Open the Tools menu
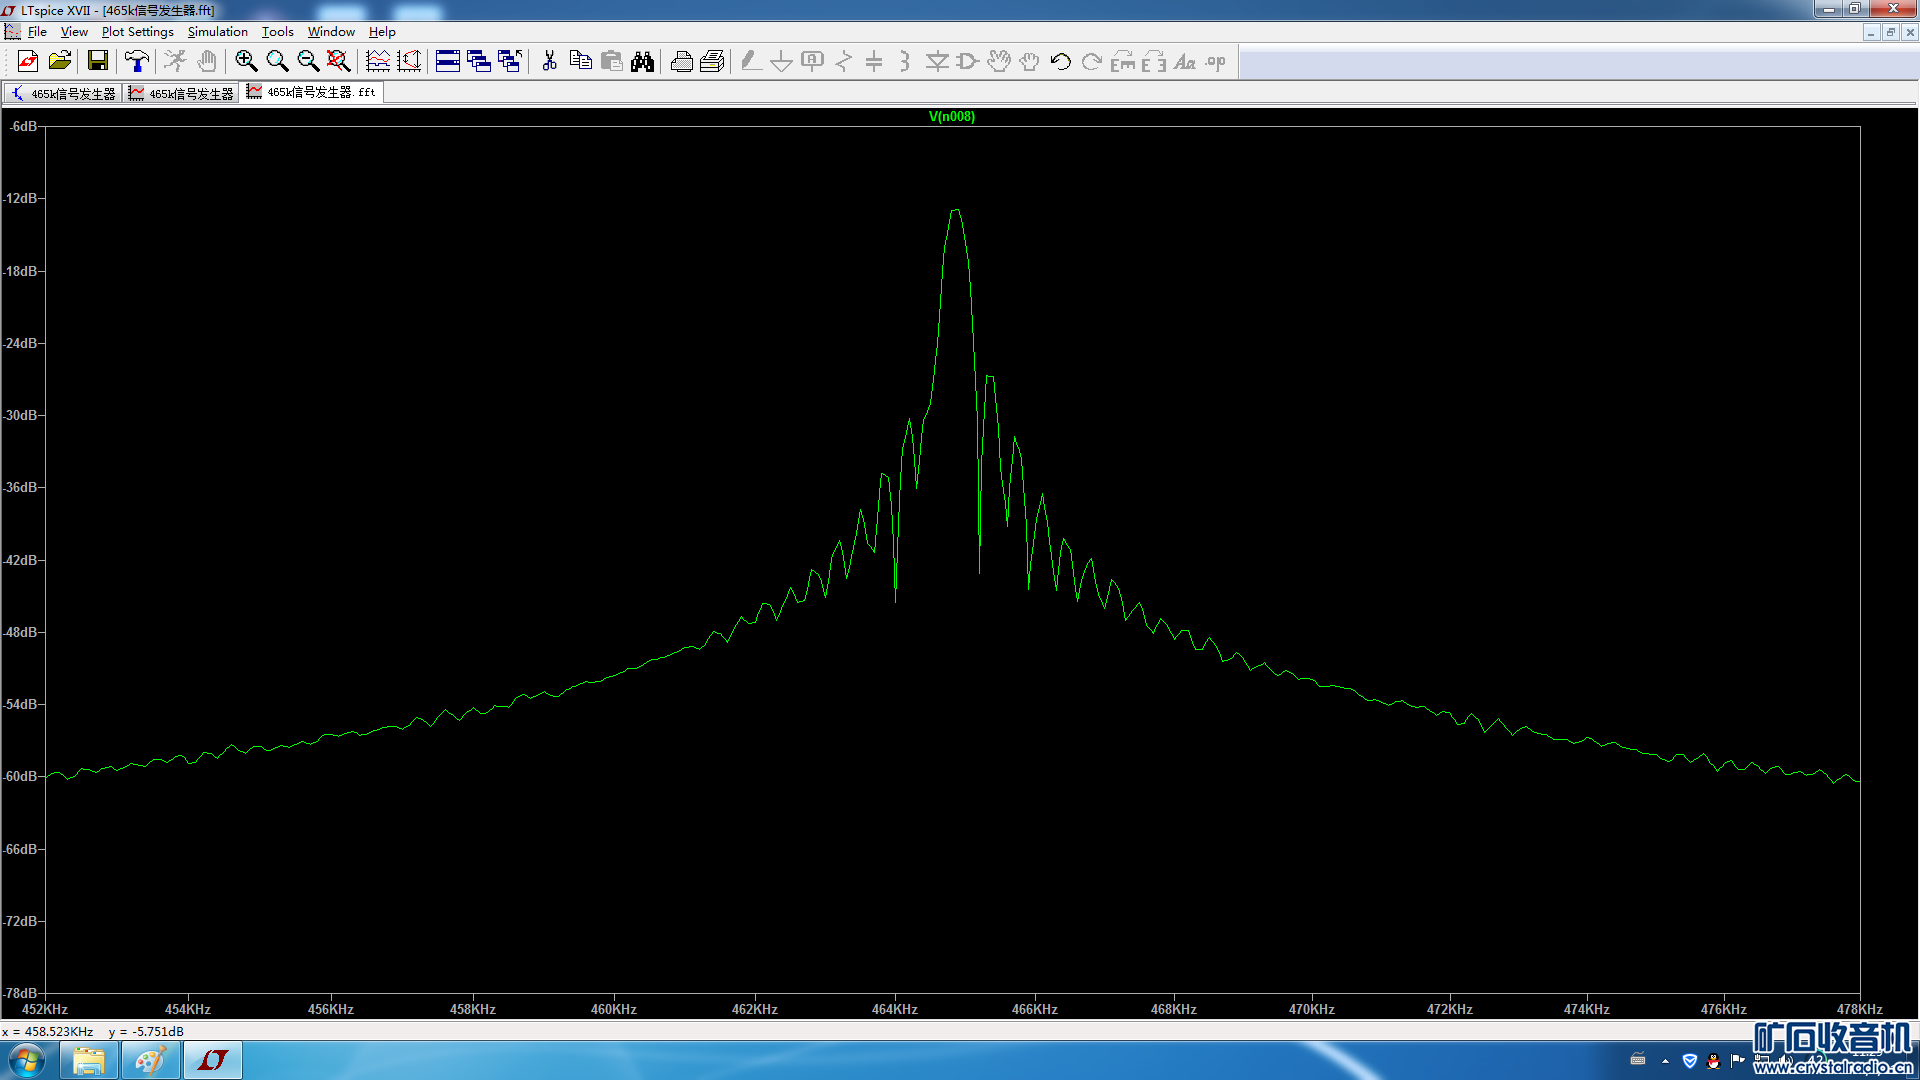 [x=277, y=32]
